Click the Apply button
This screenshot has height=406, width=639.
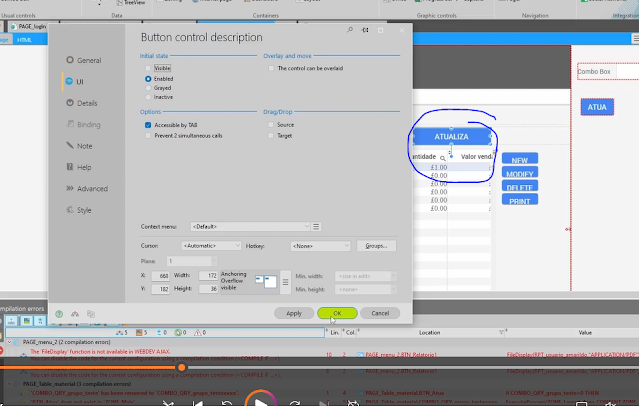(x=294, y=313)
